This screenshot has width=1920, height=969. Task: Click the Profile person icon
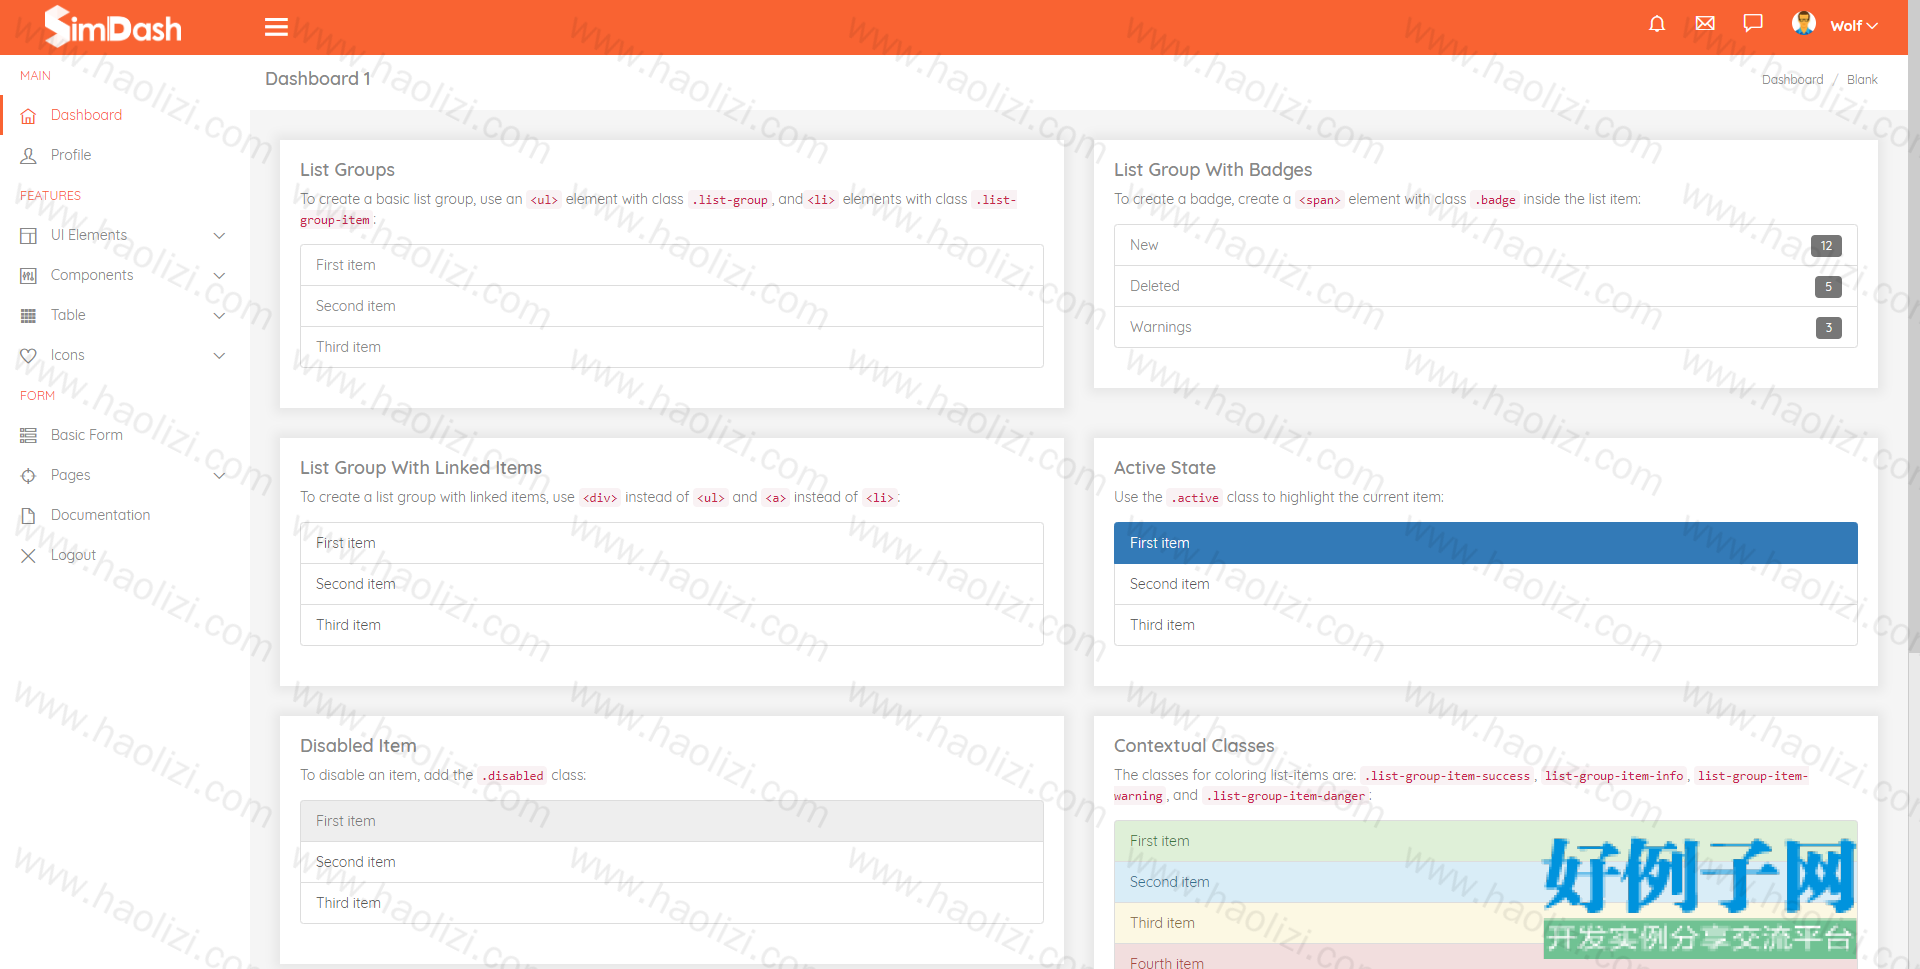[x=28, y=156]
